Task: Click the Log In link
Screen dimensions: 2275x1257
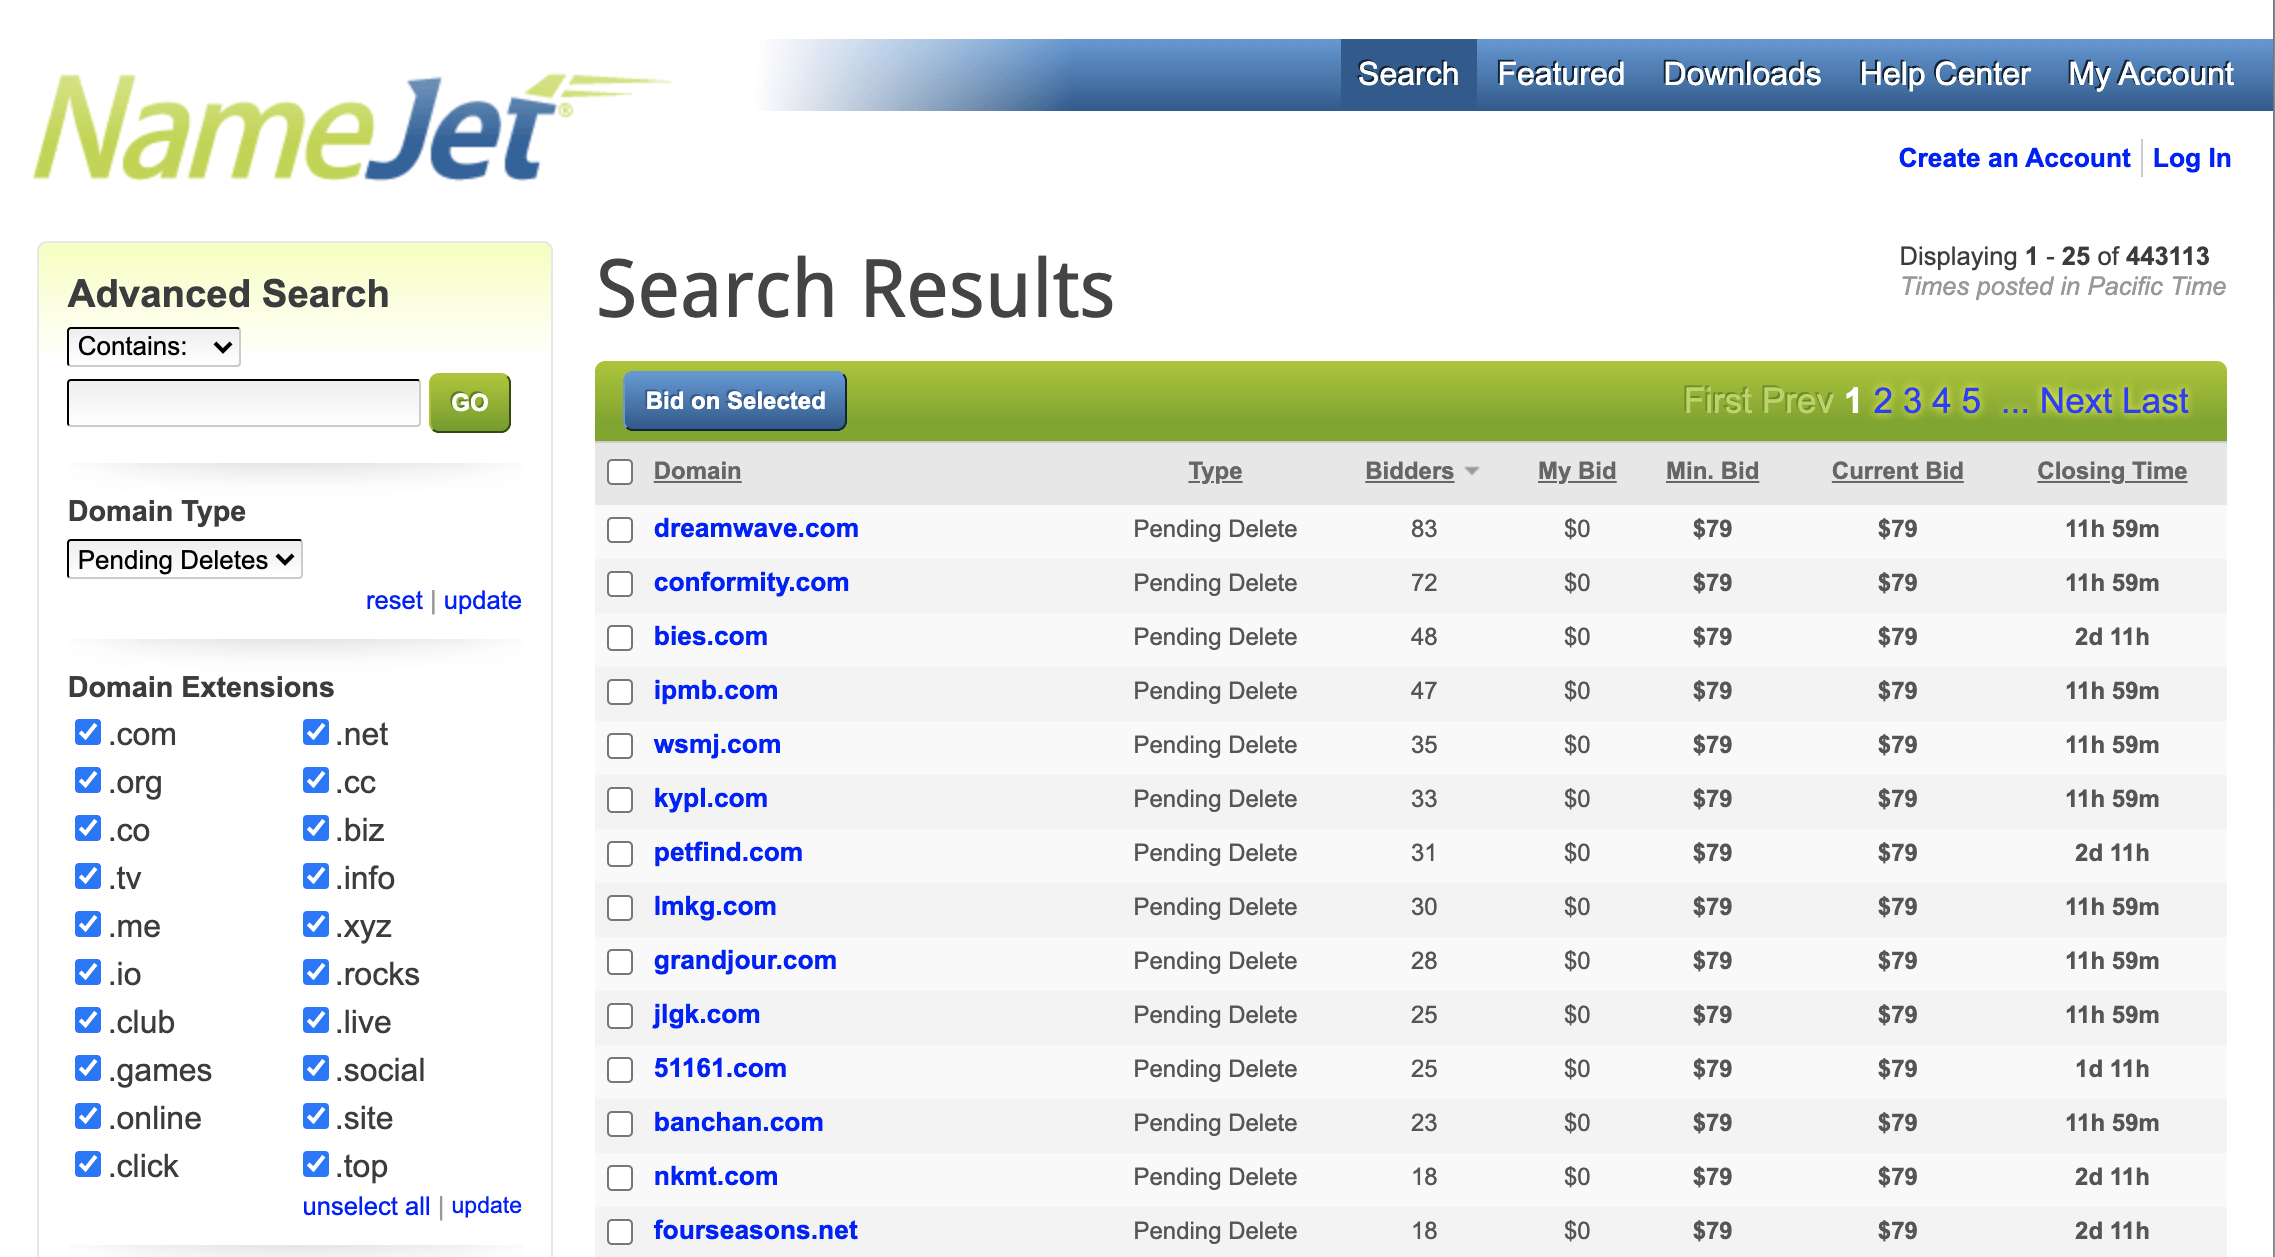Action: click(x=2192, y=158)
